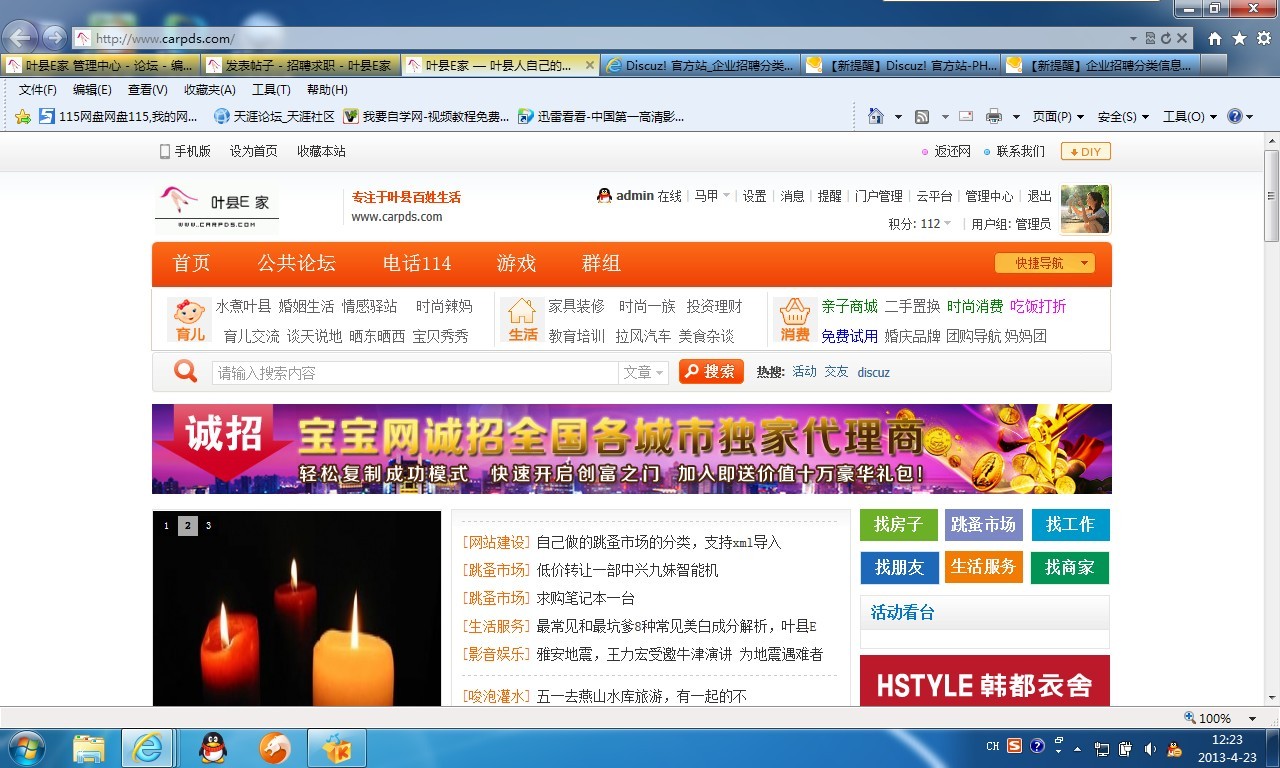Click the Read Mail envelope icon
The height and width of the screenshot is (768, 1280).
coord(966,116)
